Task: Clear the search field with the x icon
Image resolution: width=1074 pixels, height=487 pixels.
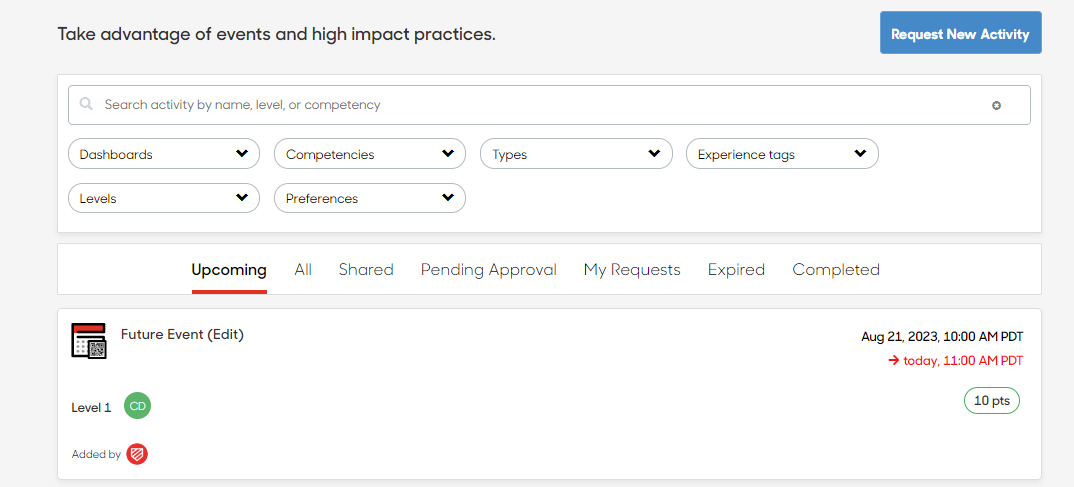Action: (997, 105)
